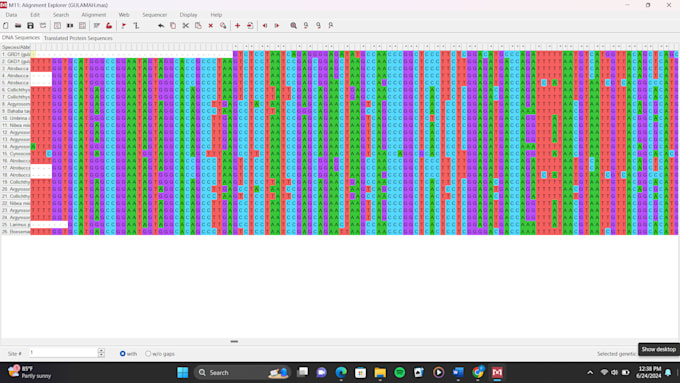
Task: Open the Sequencer menu
Action: click(155, 15)
